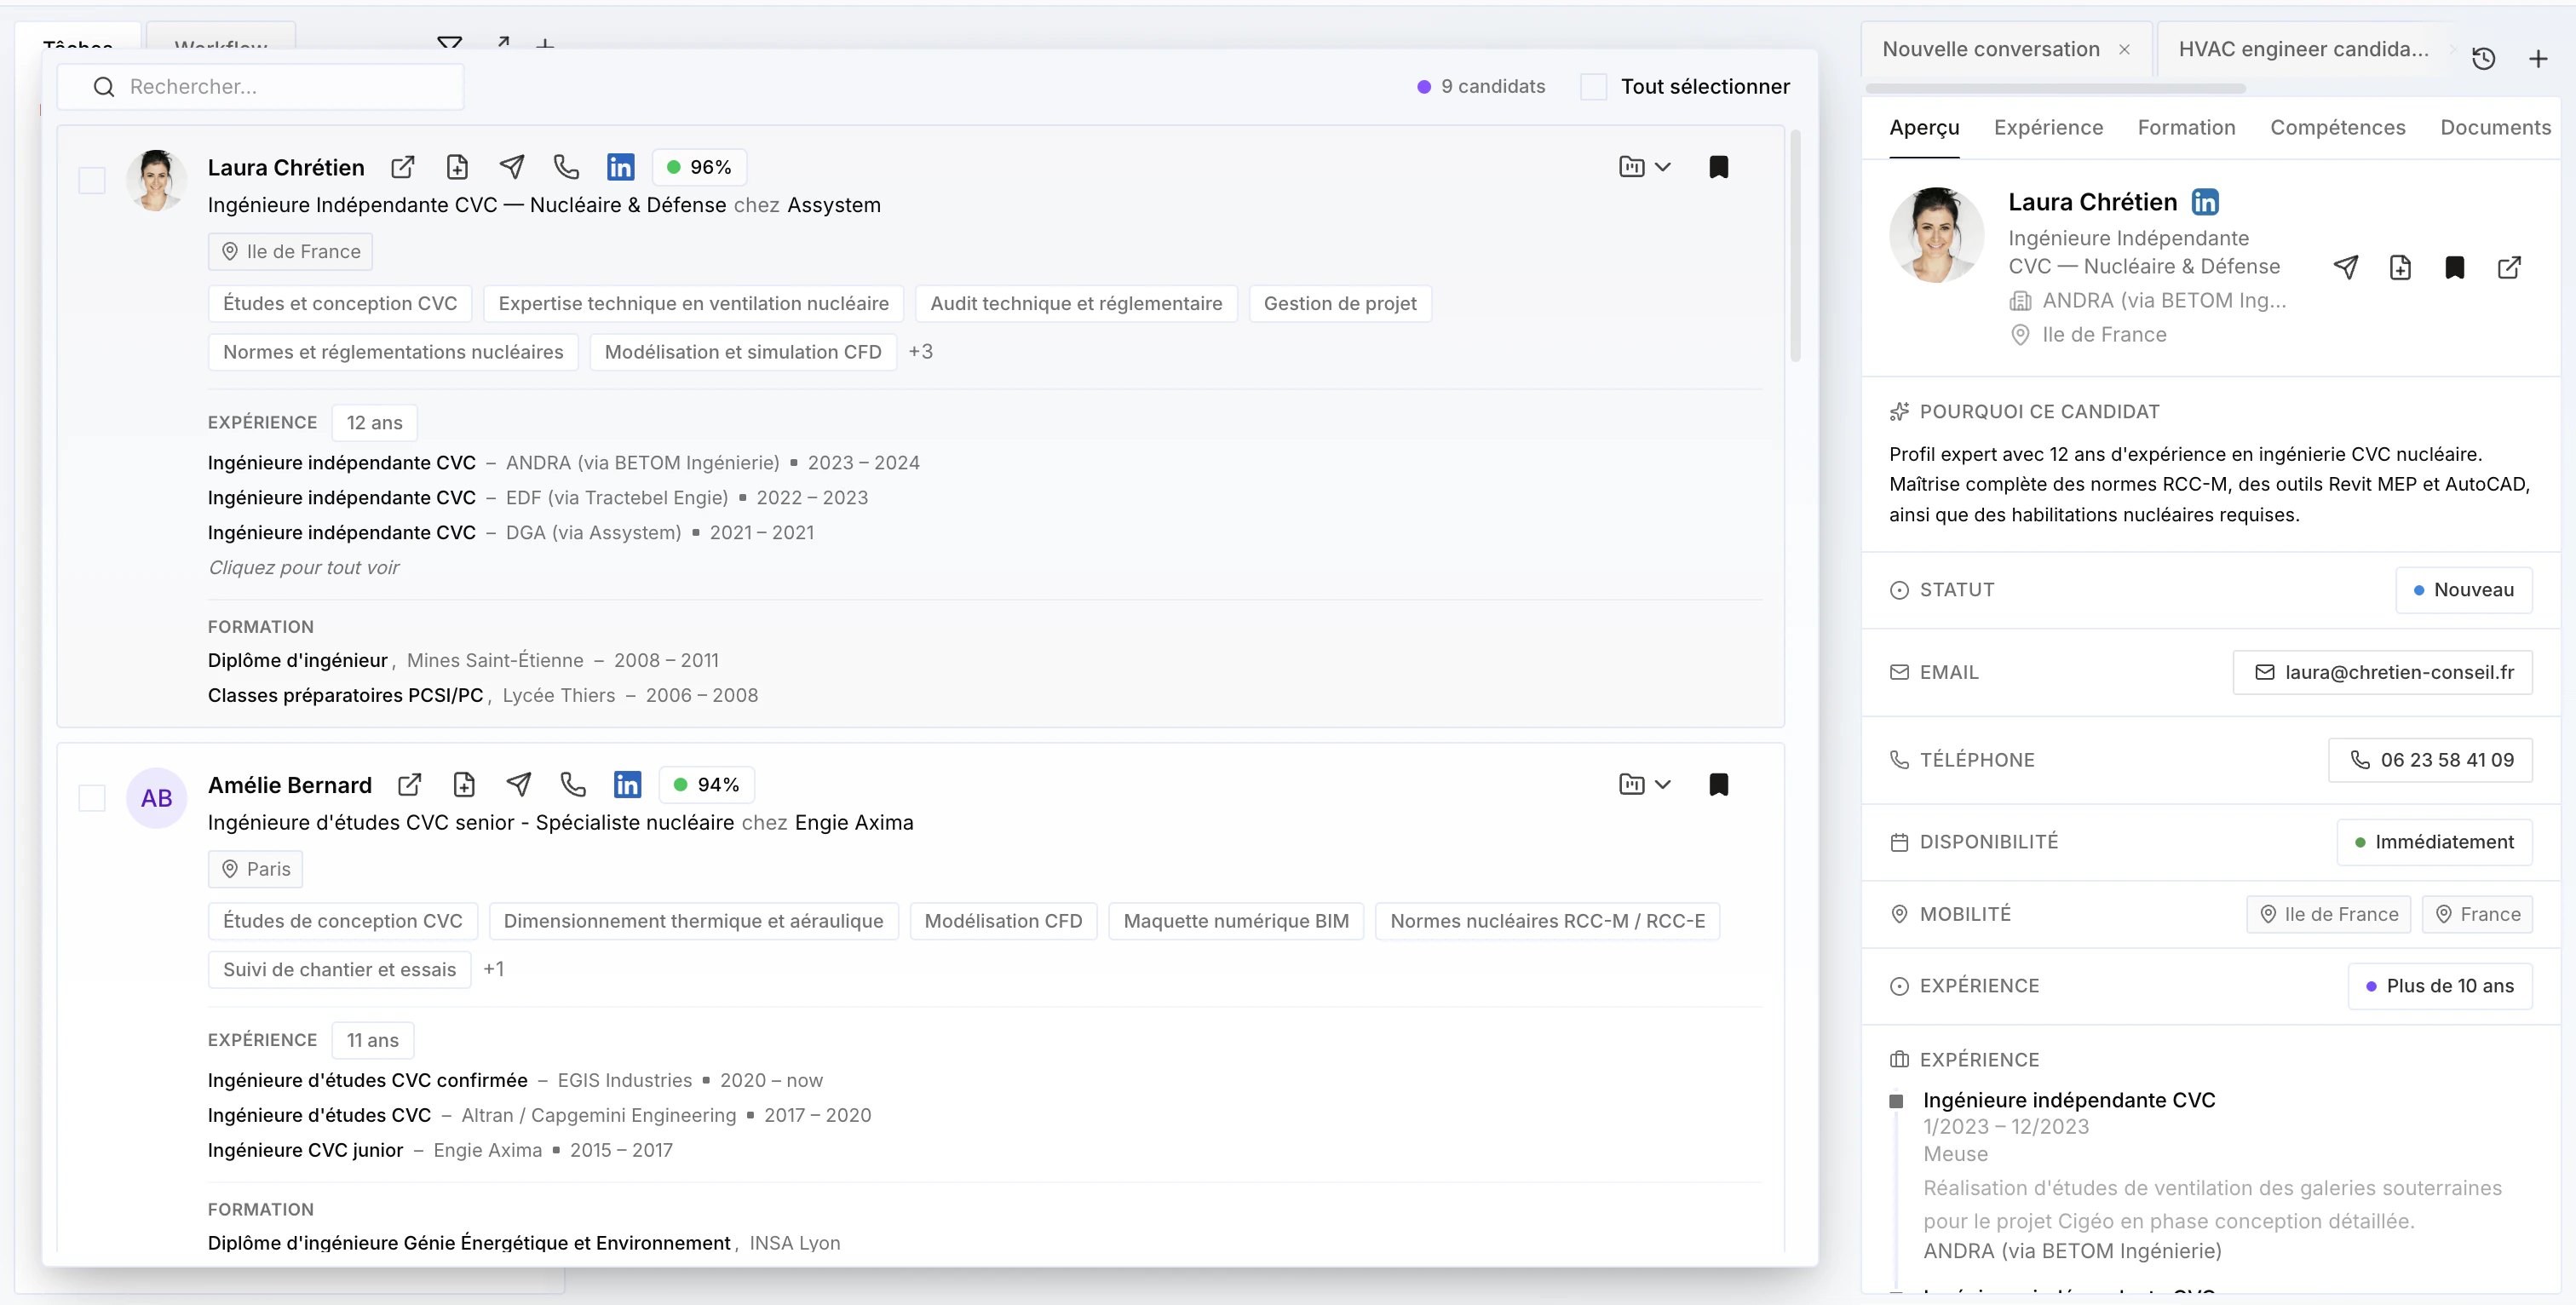
Task: Open the Nouvelle conversation tab
Action: click(1990, 50)
